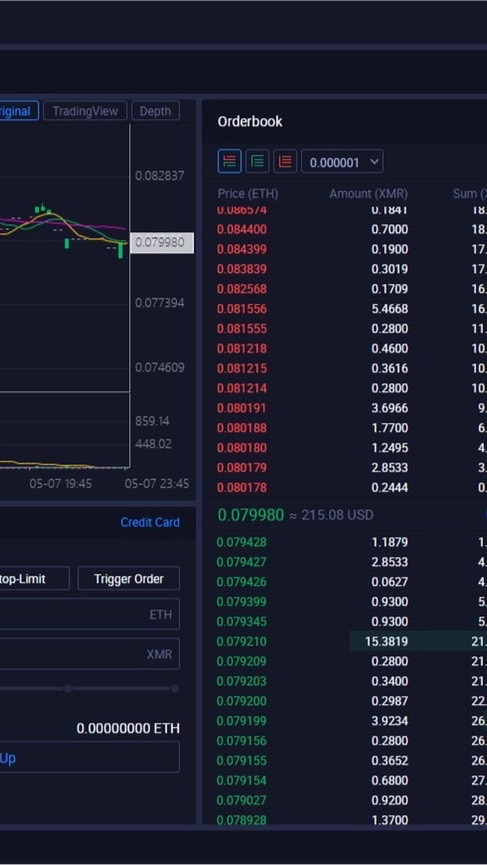Image resolution: width=487 pixels, height=865 pixels.
Task: Select bid price 0.079345
Action: 242,622
